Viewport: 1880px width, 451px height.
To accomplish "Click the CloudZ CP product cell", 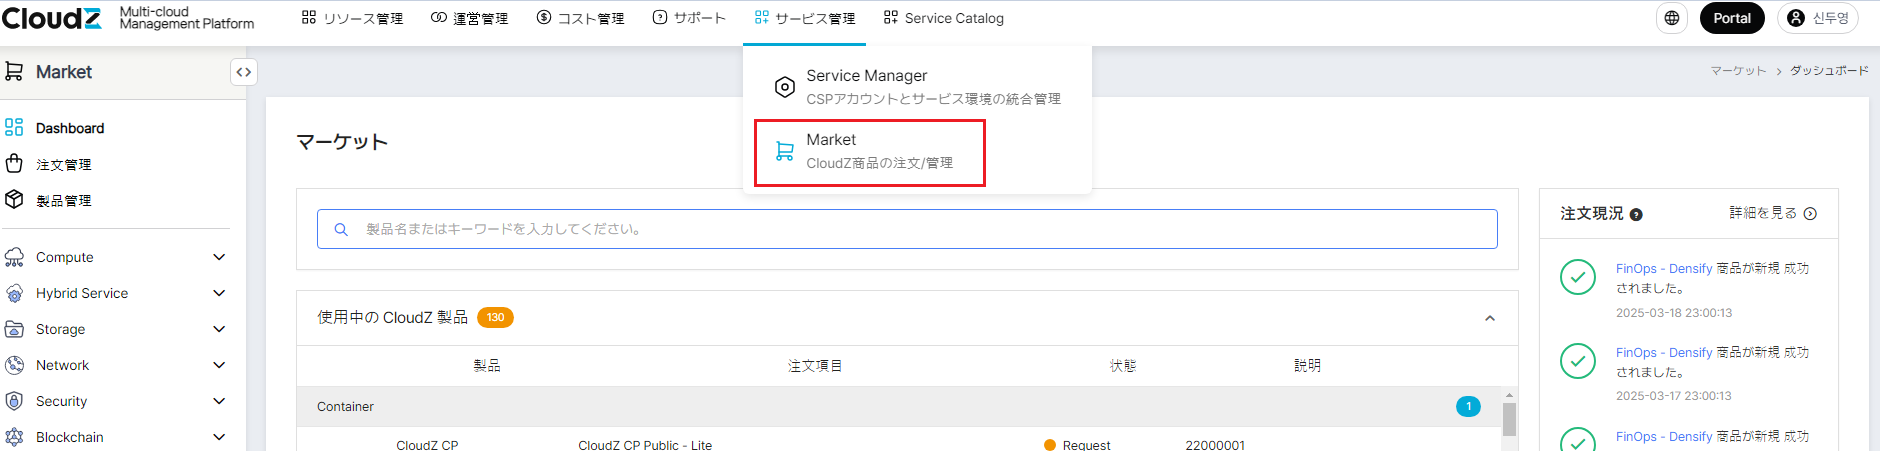I will coord(427,445).
